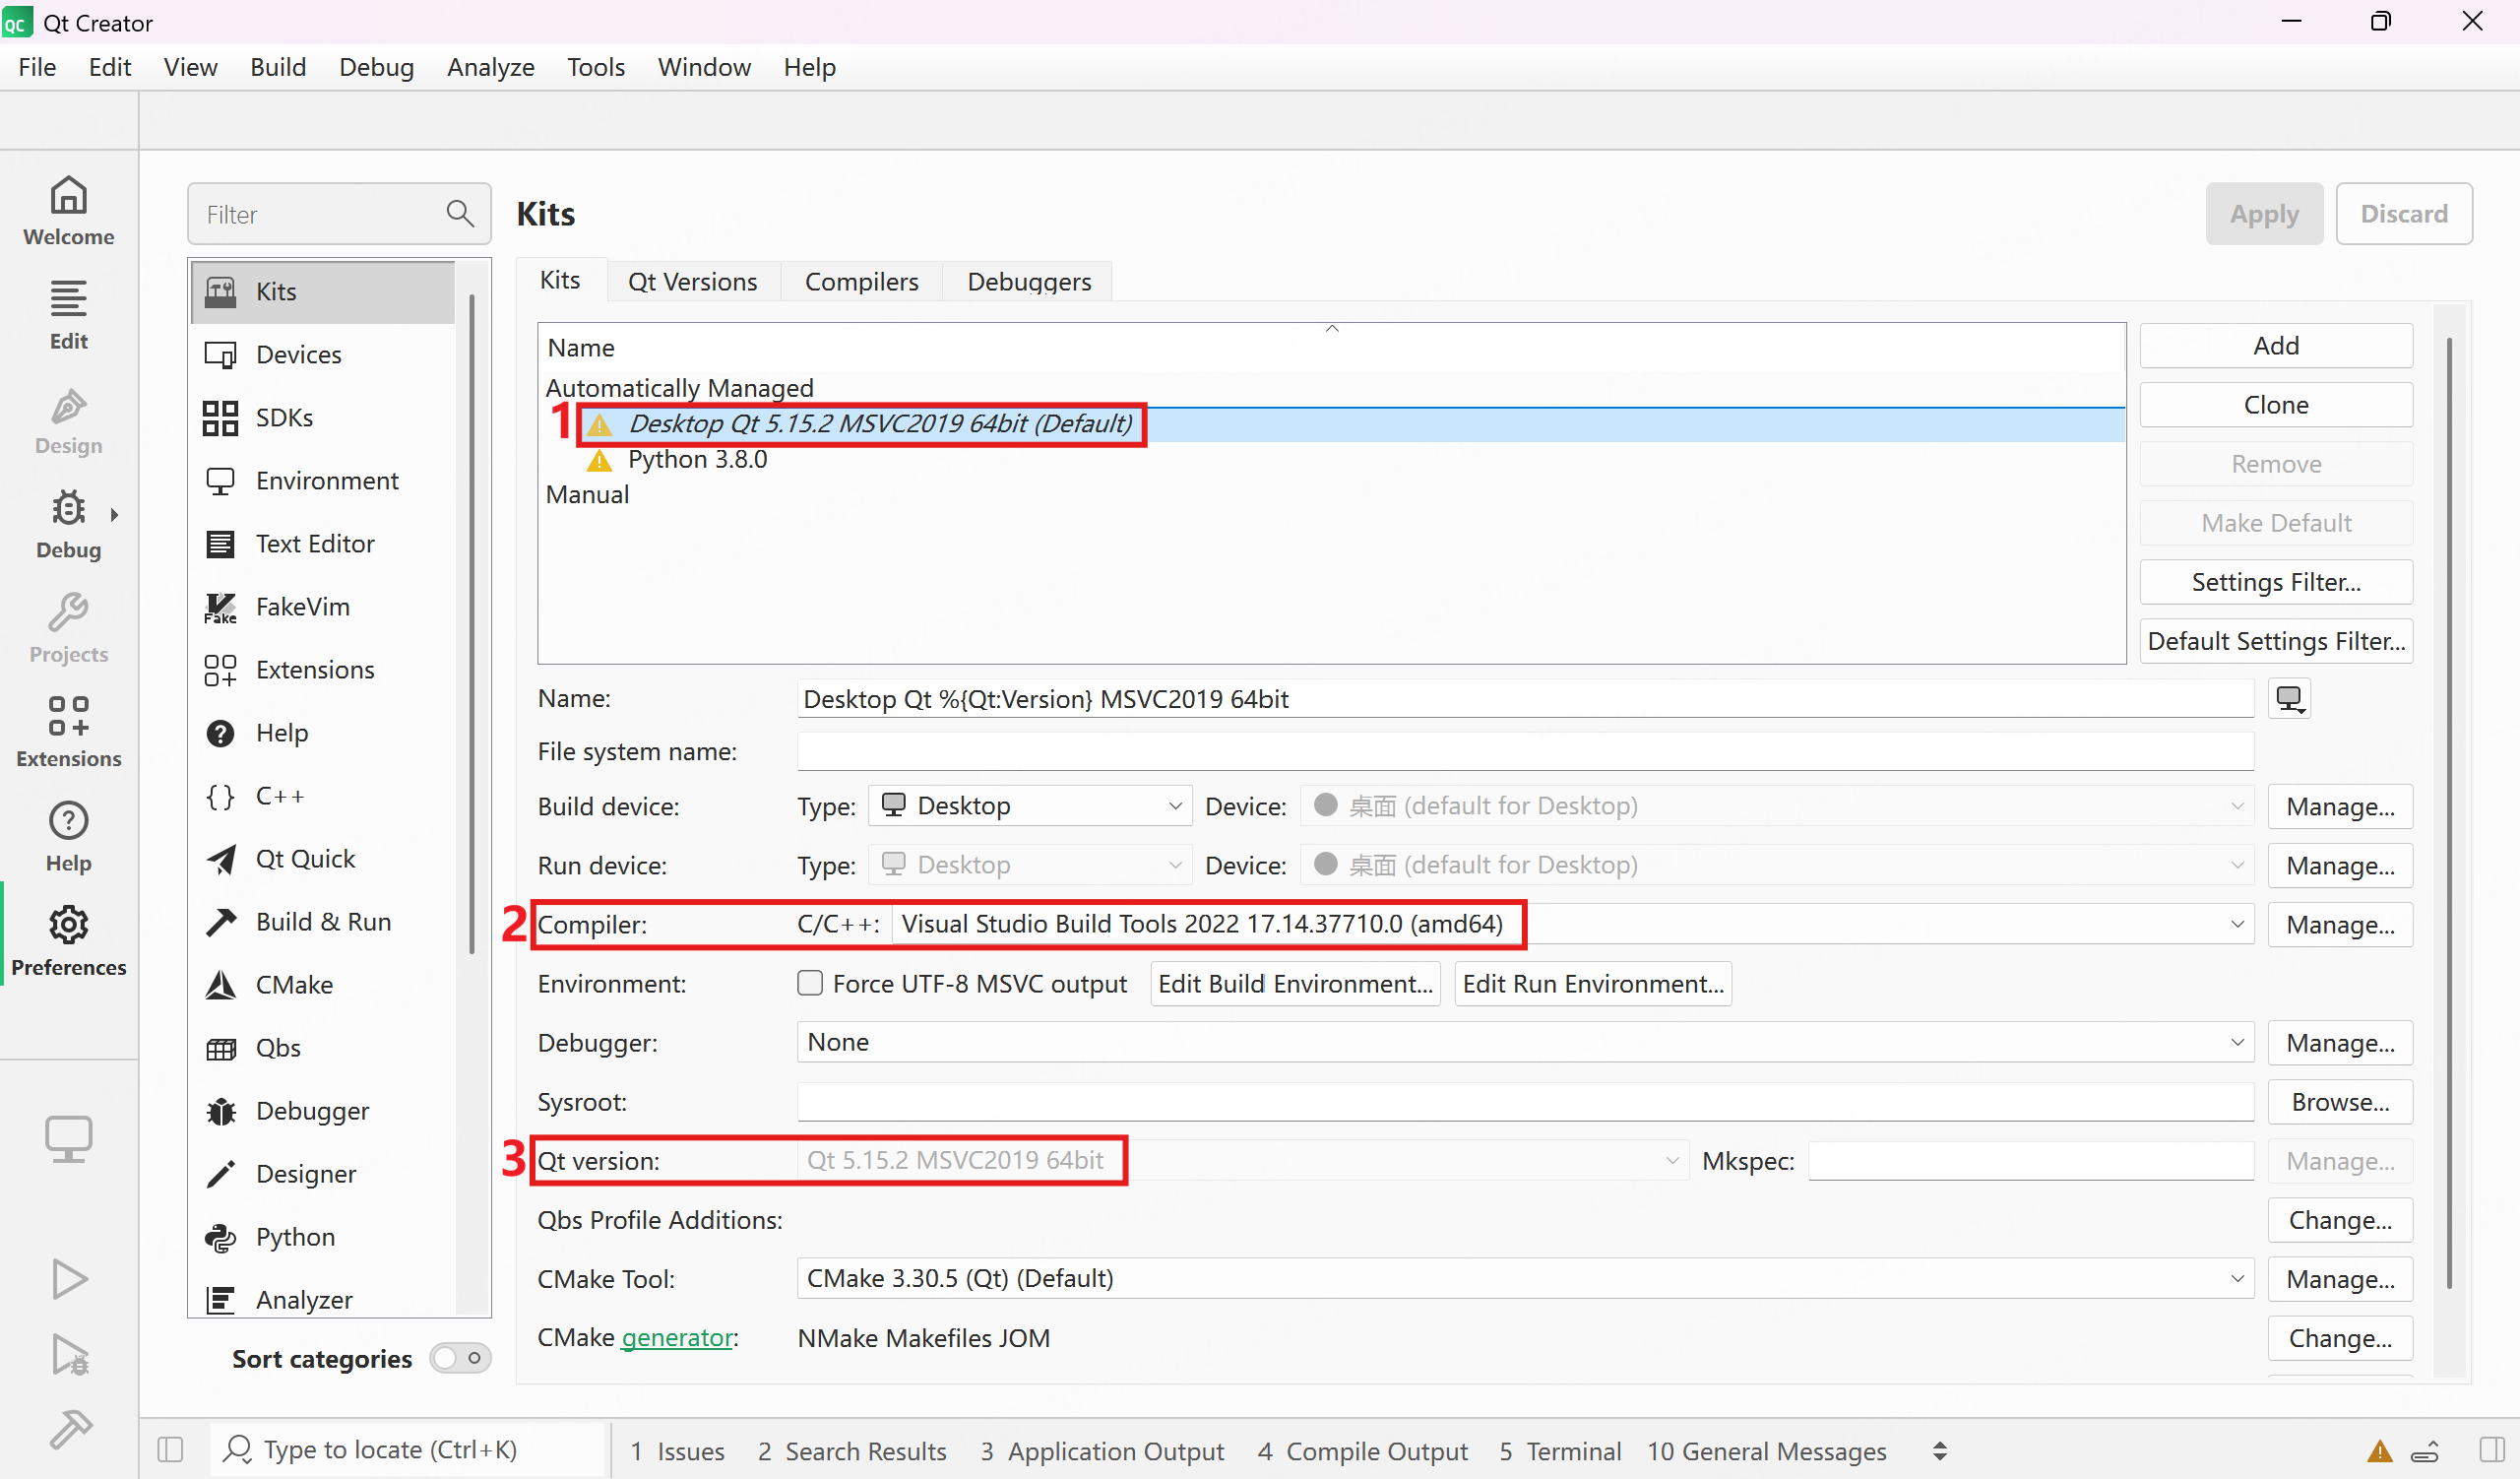Screen dimensions: 2520x1479
Task: Open the Build device Device dropdown
Action: click(1777, 805)
